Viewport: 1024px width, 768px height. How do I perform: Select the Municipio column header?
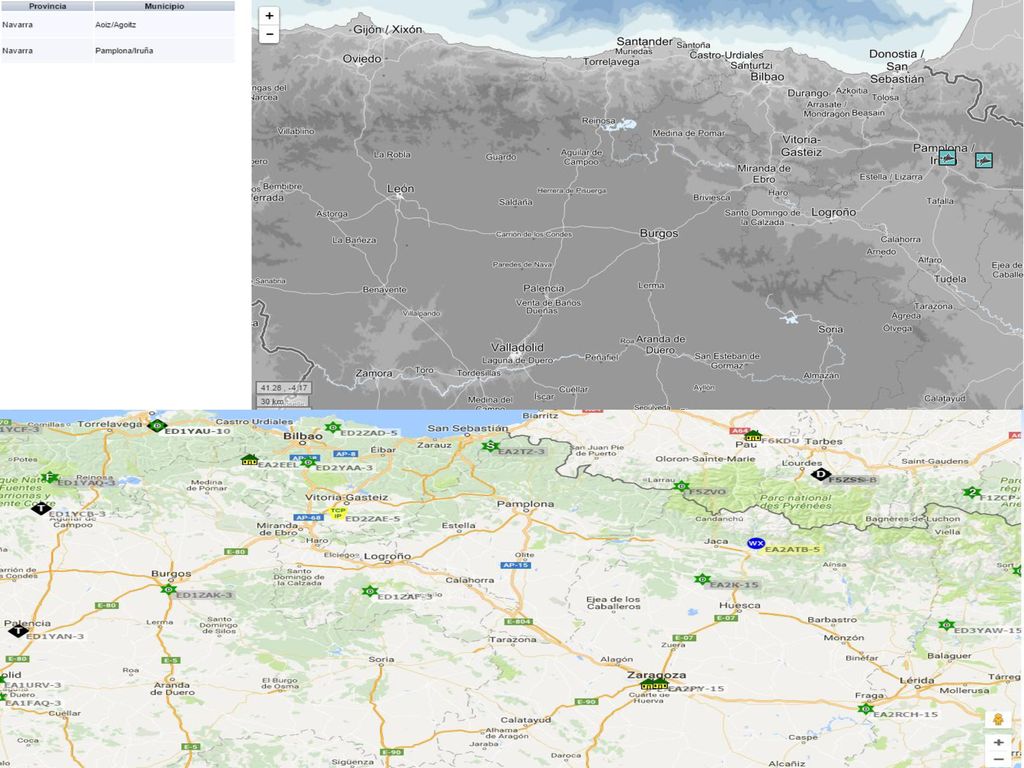pos(164,6)
